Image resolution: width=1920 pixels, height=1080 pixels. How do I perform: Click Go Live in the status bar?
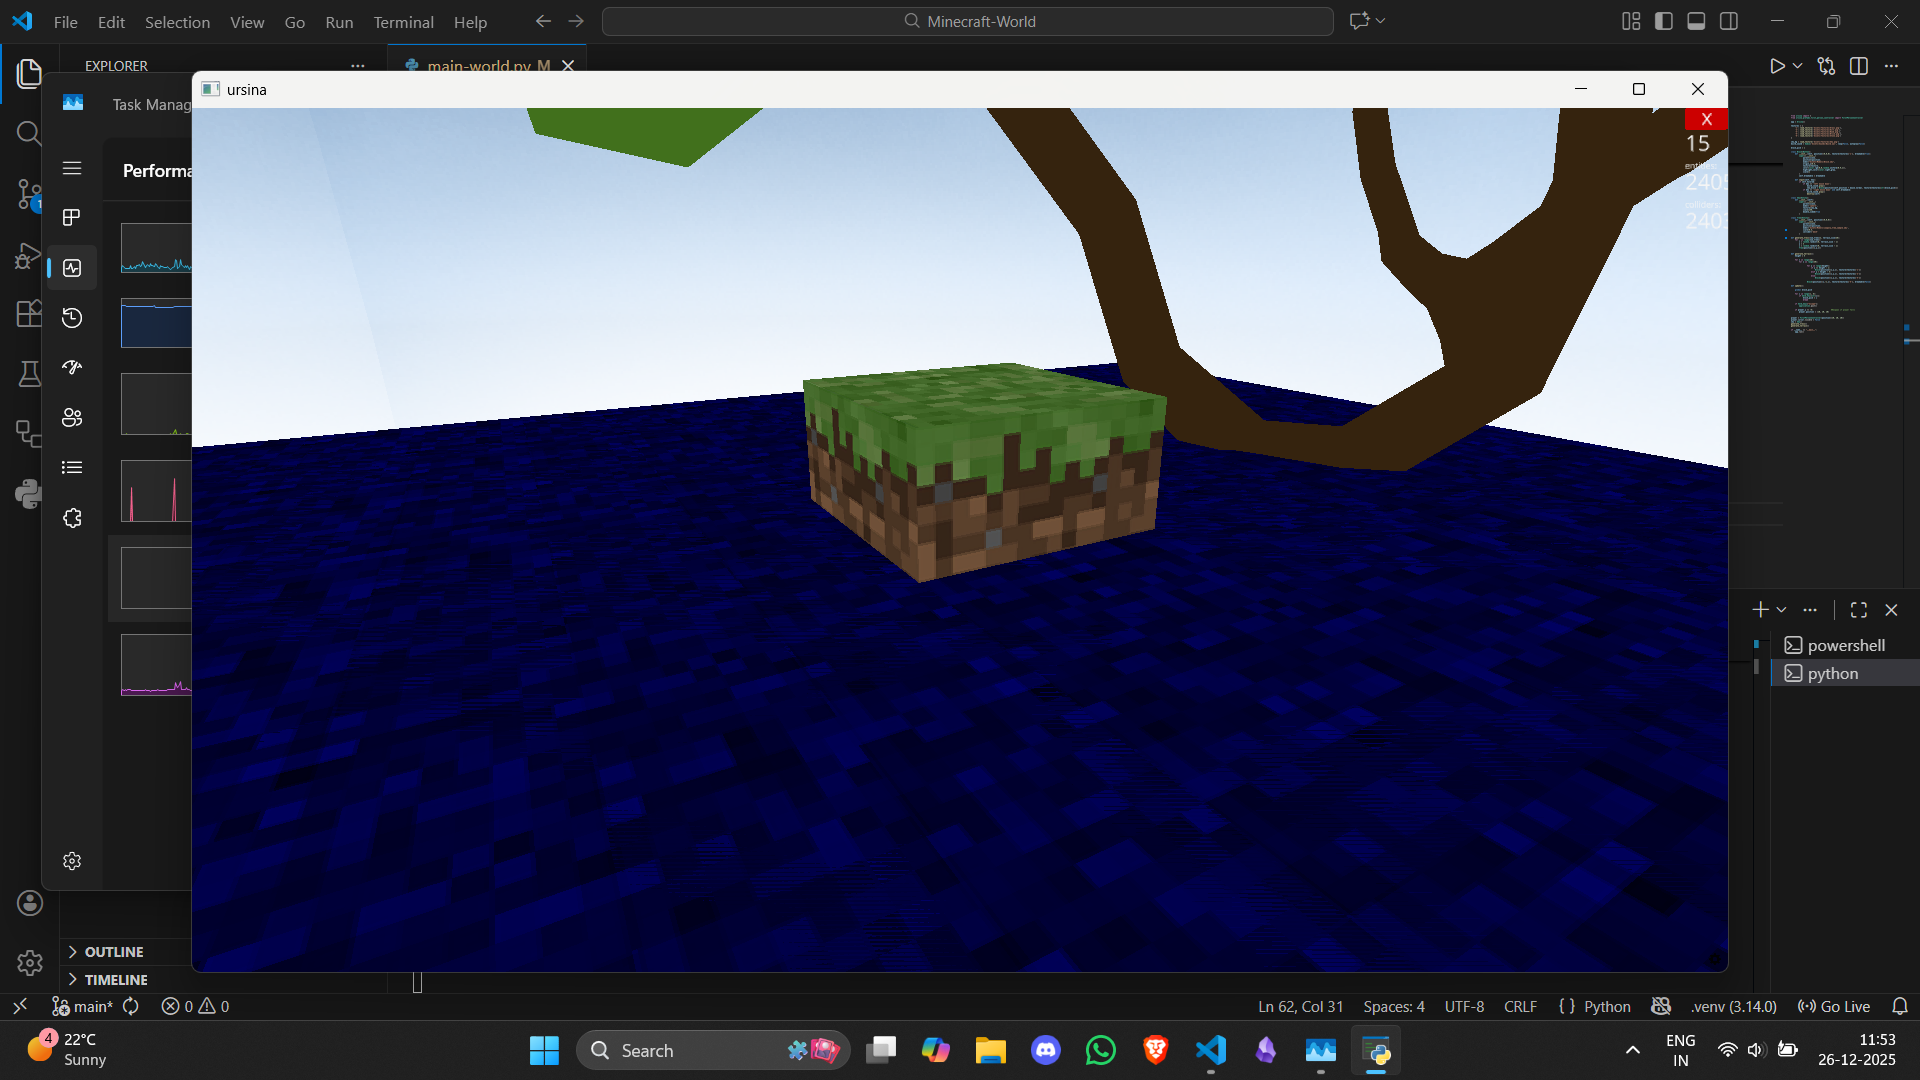tap(1833, 1006)
